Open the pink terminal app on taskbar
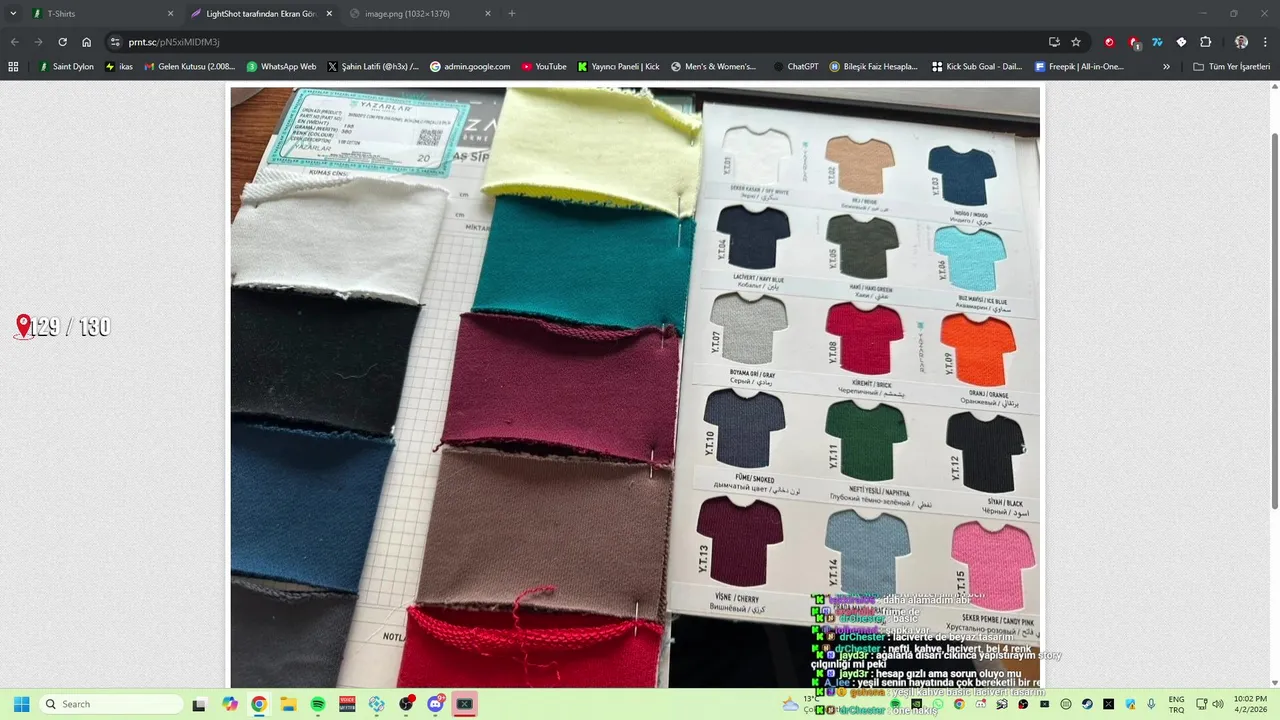The image size is (1280, 720). coord(464,704)
